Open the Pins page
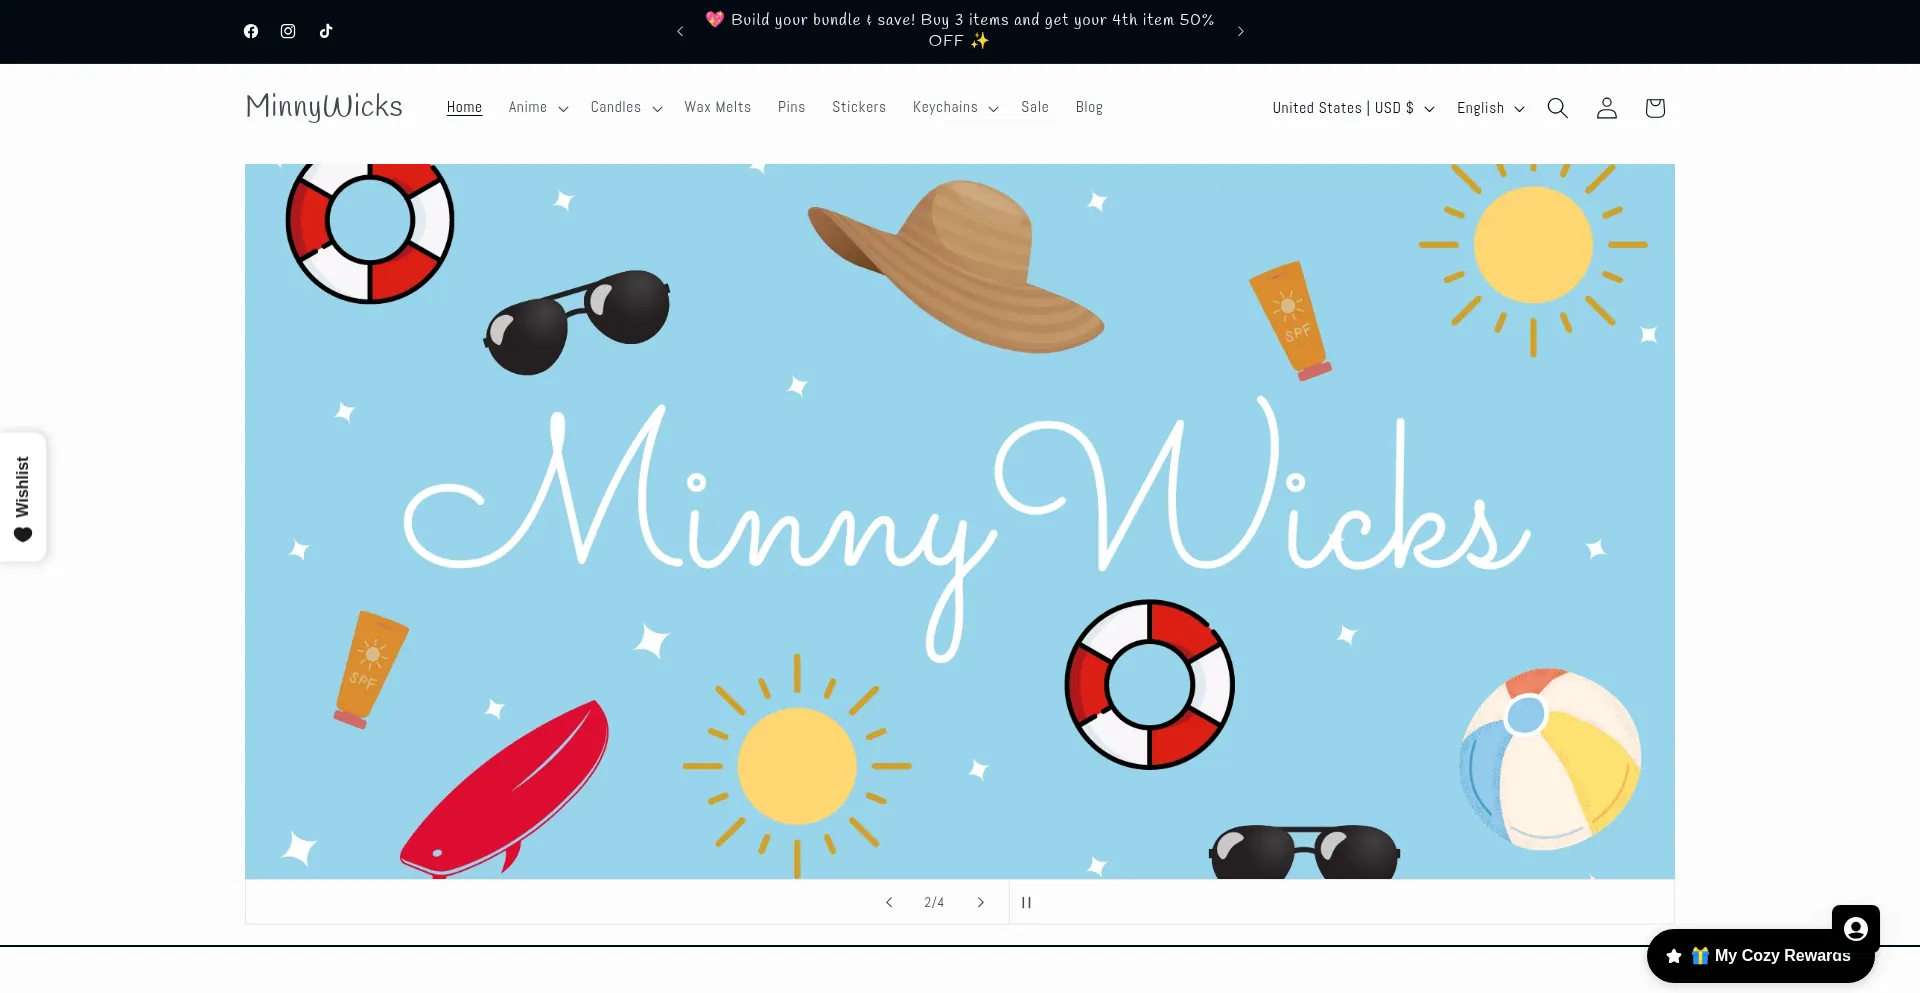 click(x=791, y=107)
